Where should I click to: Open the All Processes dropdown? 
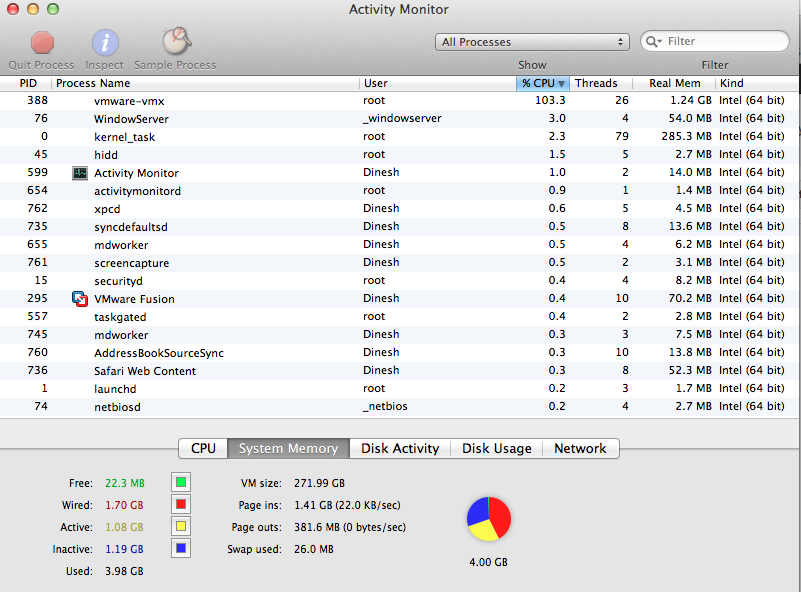coord(532,42)
